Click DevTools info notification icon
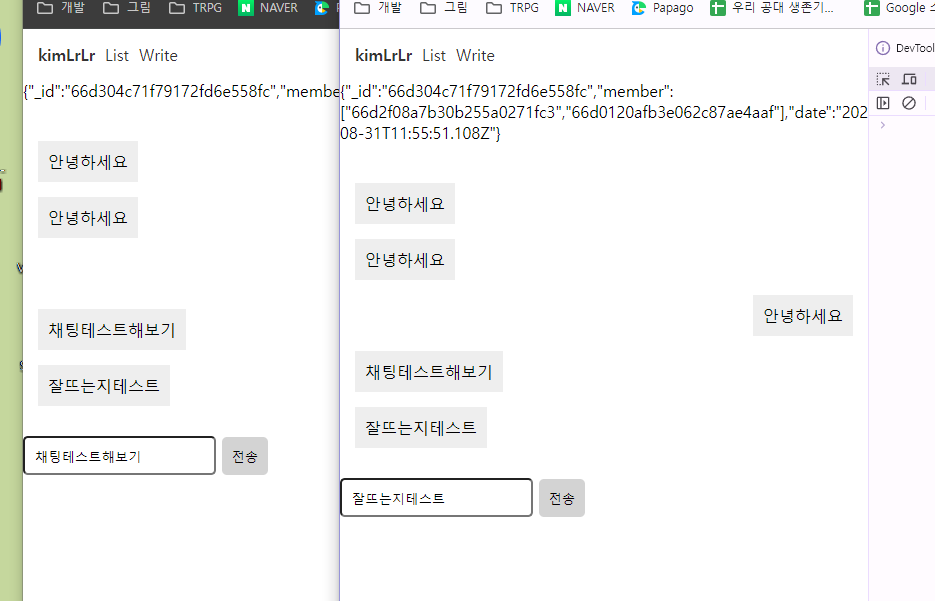 click(883, 48)
